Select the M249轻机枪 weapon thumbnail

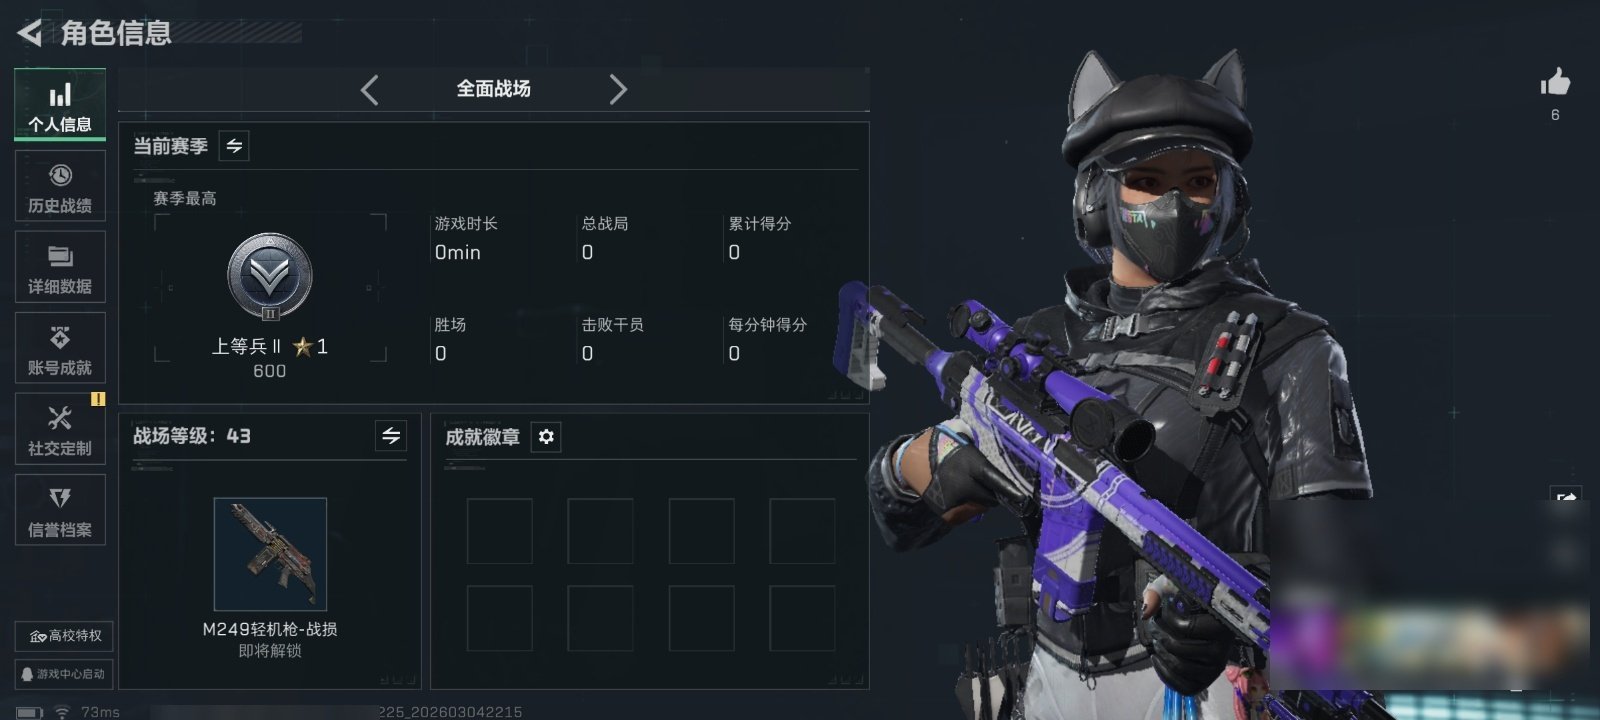pos(270,554)
